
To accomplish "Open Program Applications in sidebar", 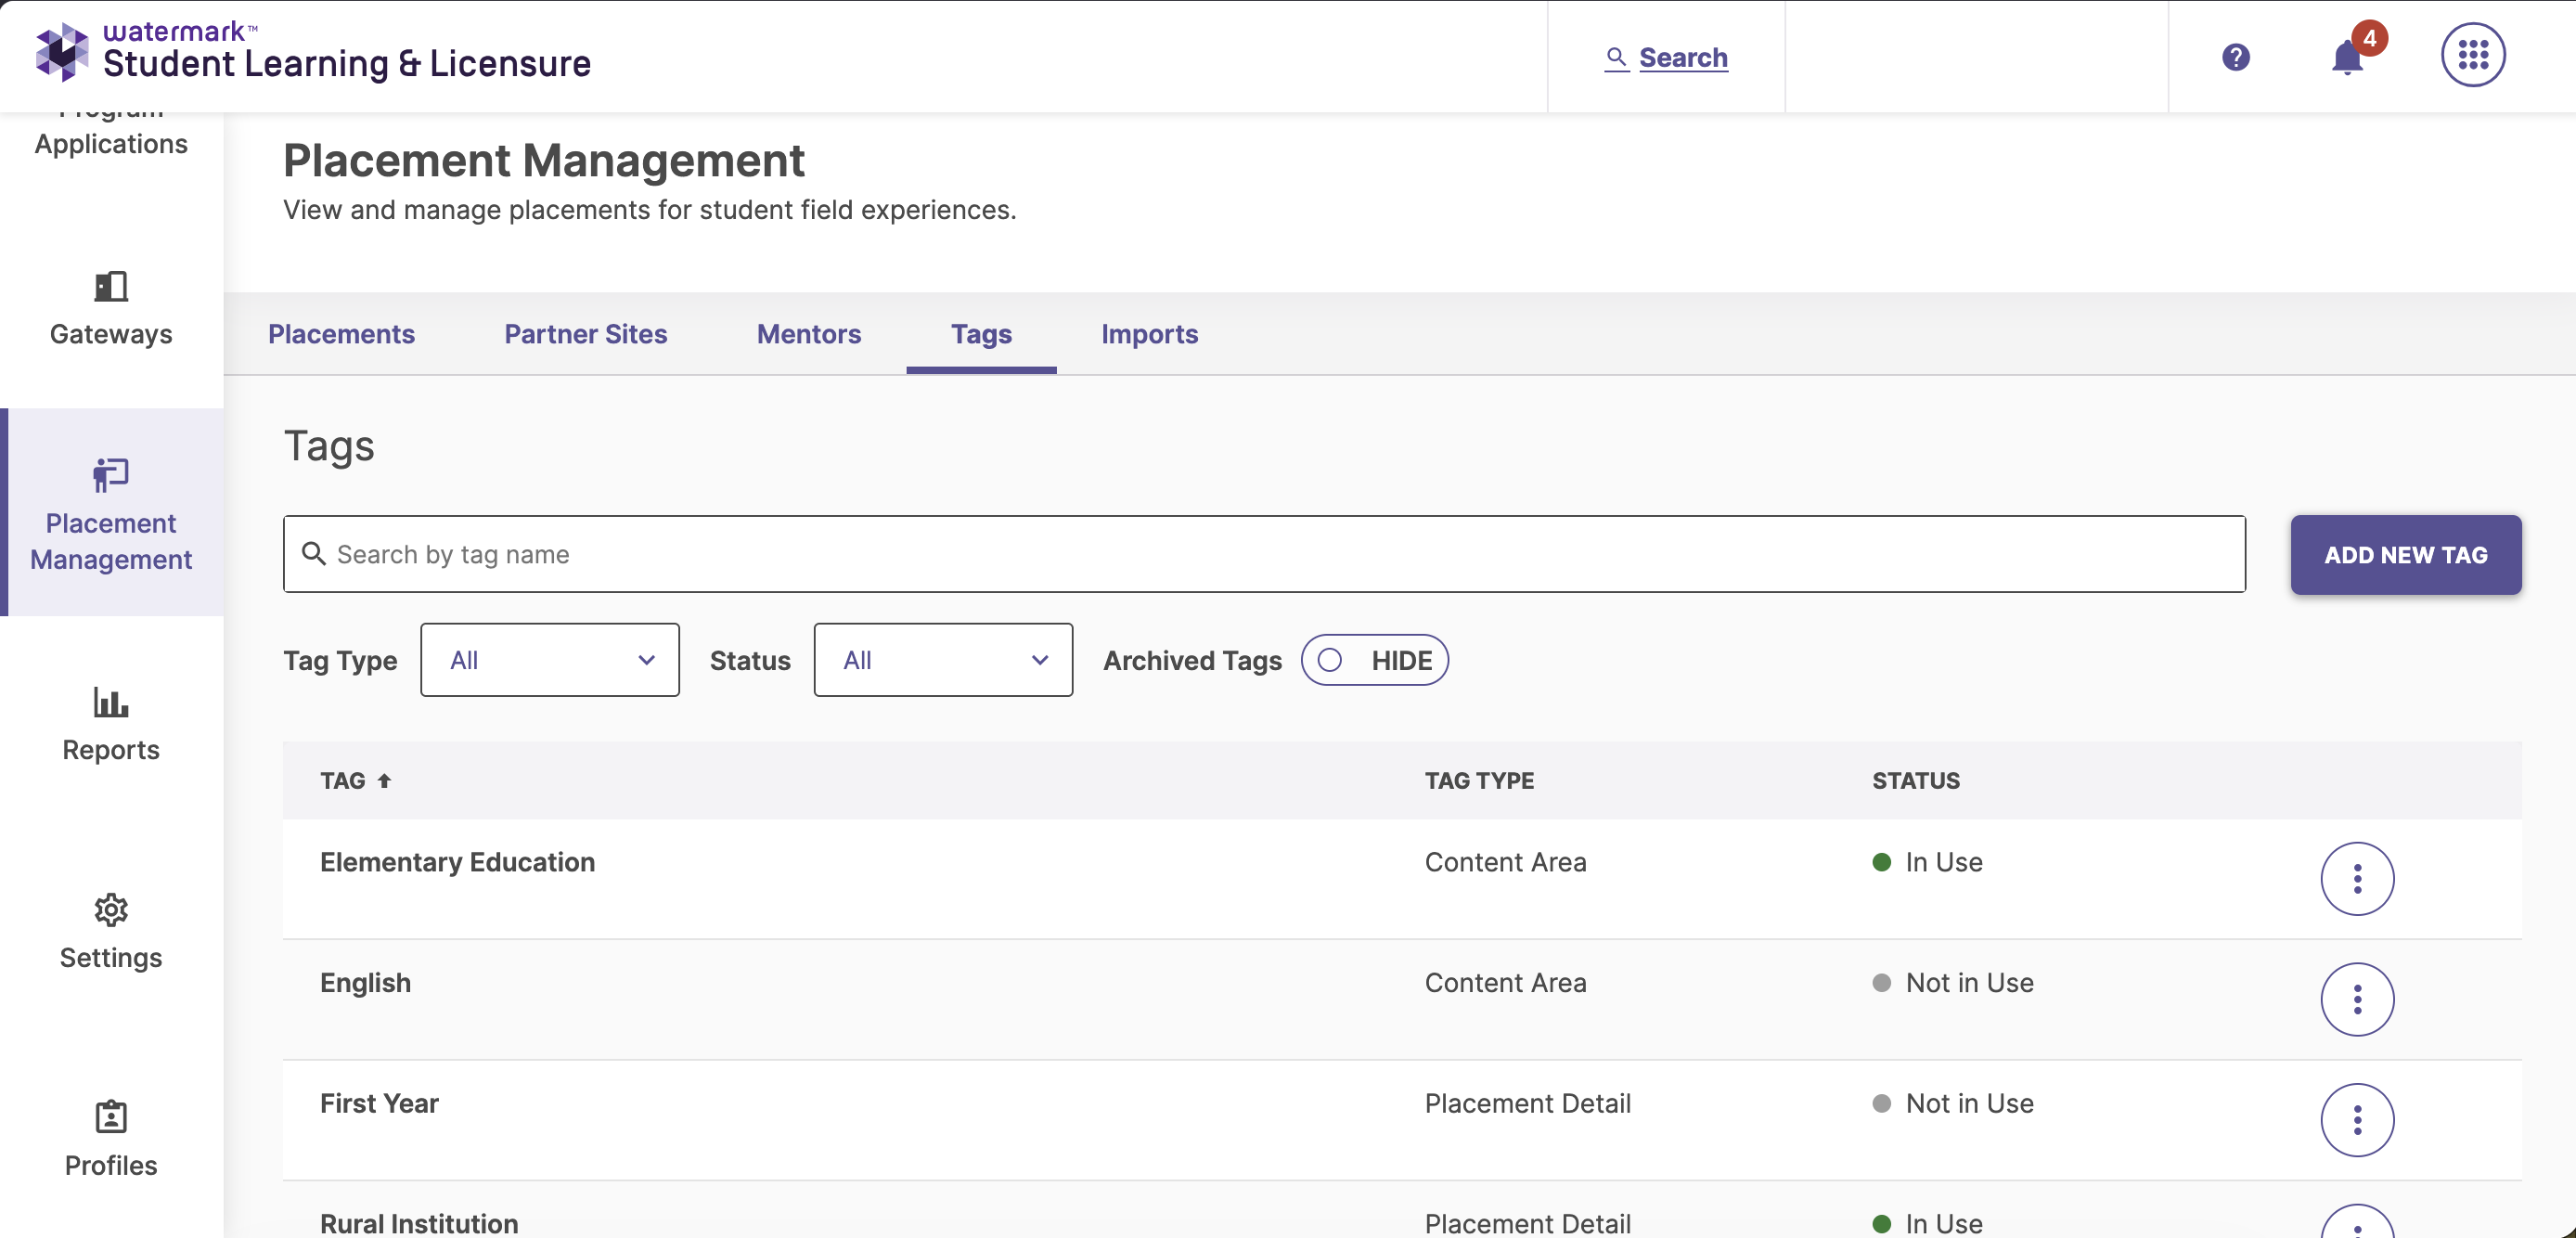I will 111,135.
